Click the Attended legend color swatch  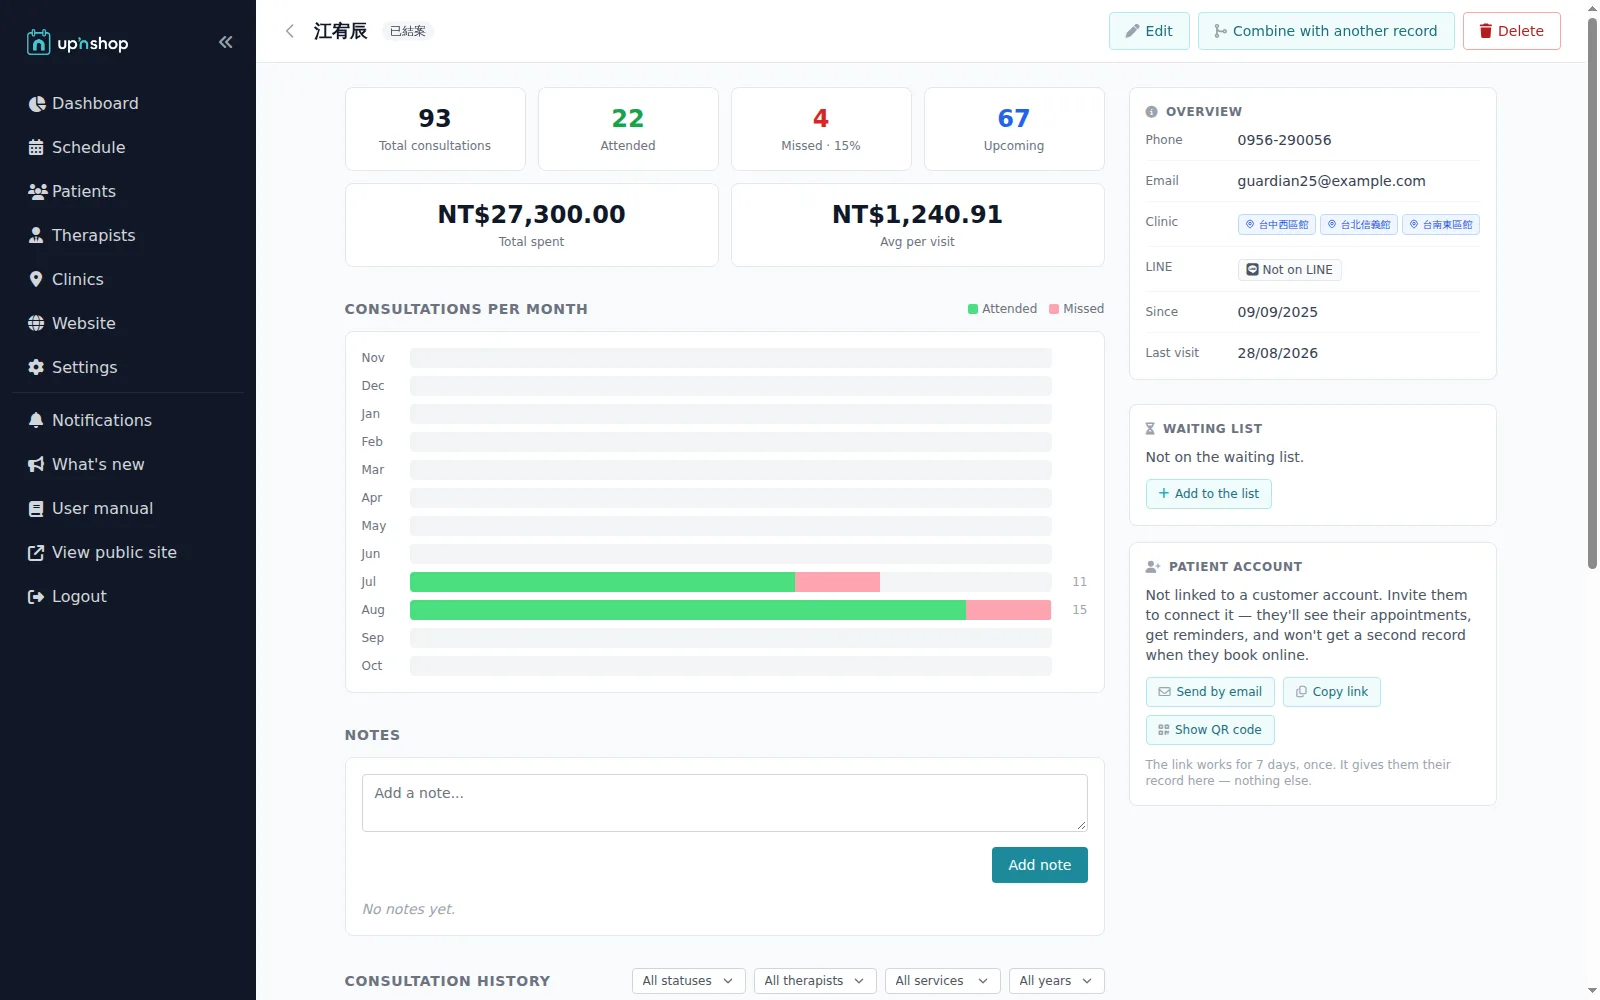[x=973, y=309]
